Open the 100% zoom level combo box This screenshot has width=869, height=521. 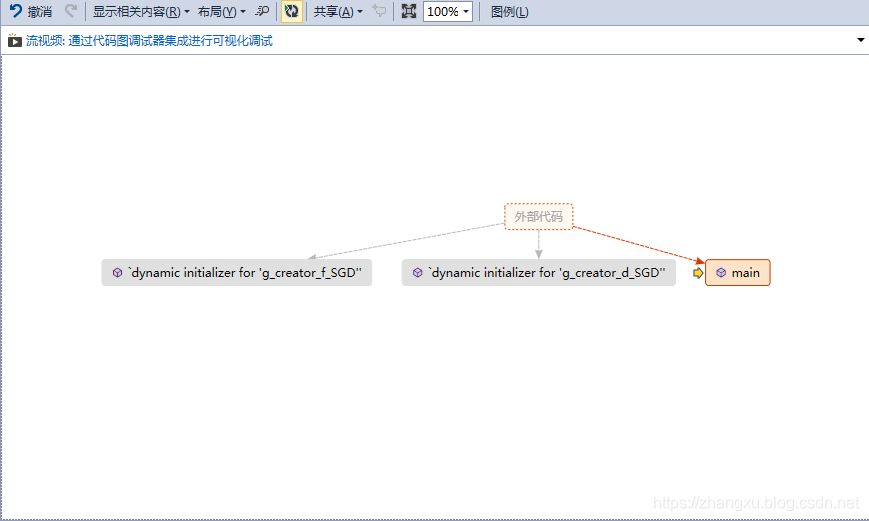click(448, 12)
